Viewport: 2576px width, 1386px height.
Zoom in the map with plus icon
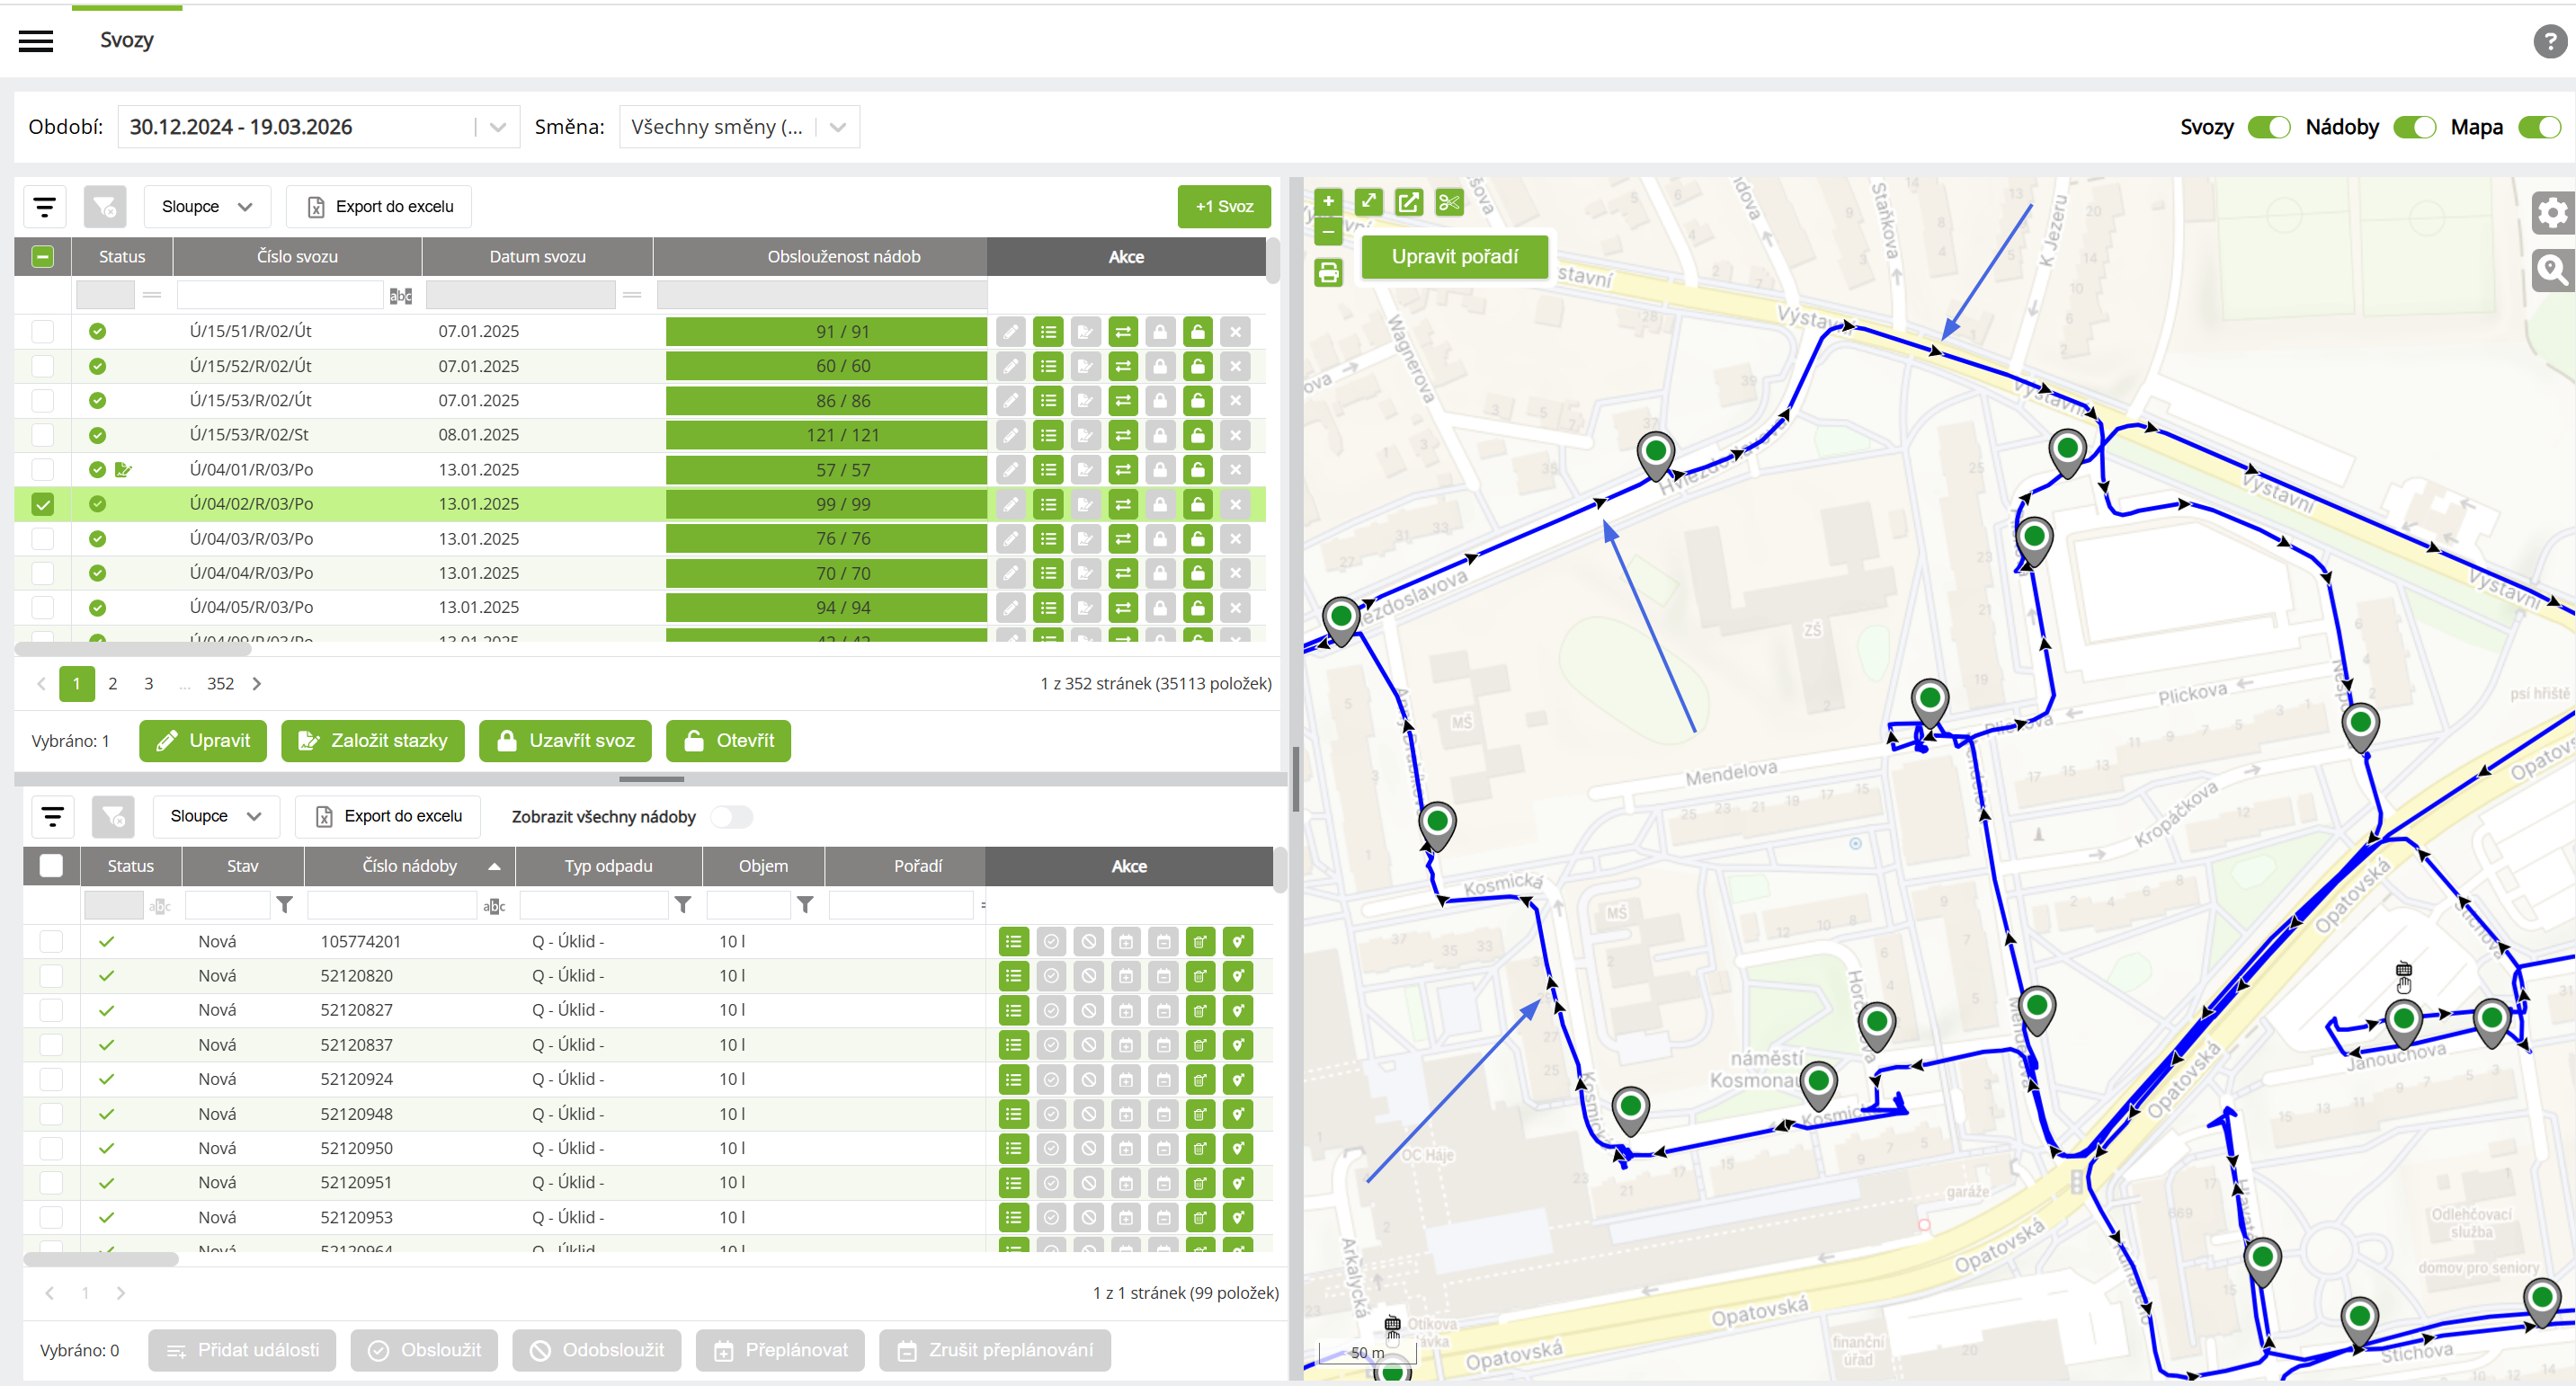1328,202
